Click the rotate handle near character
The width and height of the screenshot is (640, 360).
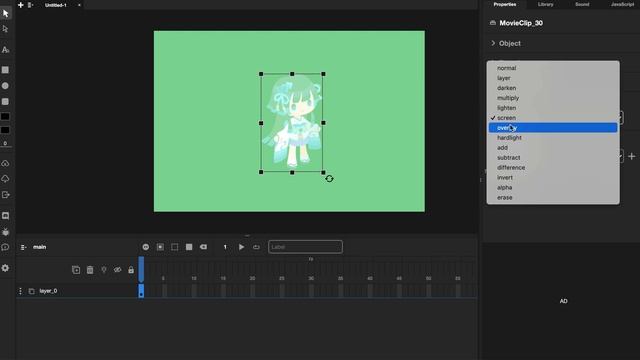[329, 179]
